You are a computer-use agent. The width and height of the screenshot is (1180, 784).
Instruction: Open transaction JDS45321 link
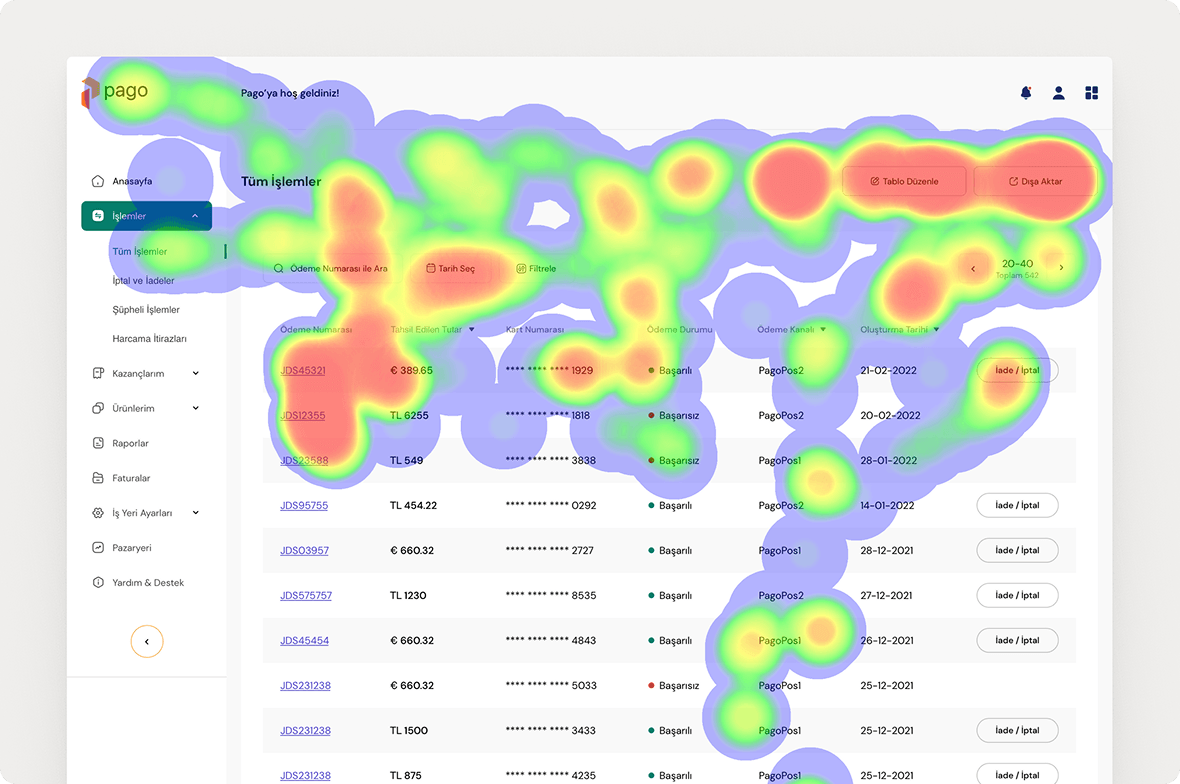coord(304,370)
